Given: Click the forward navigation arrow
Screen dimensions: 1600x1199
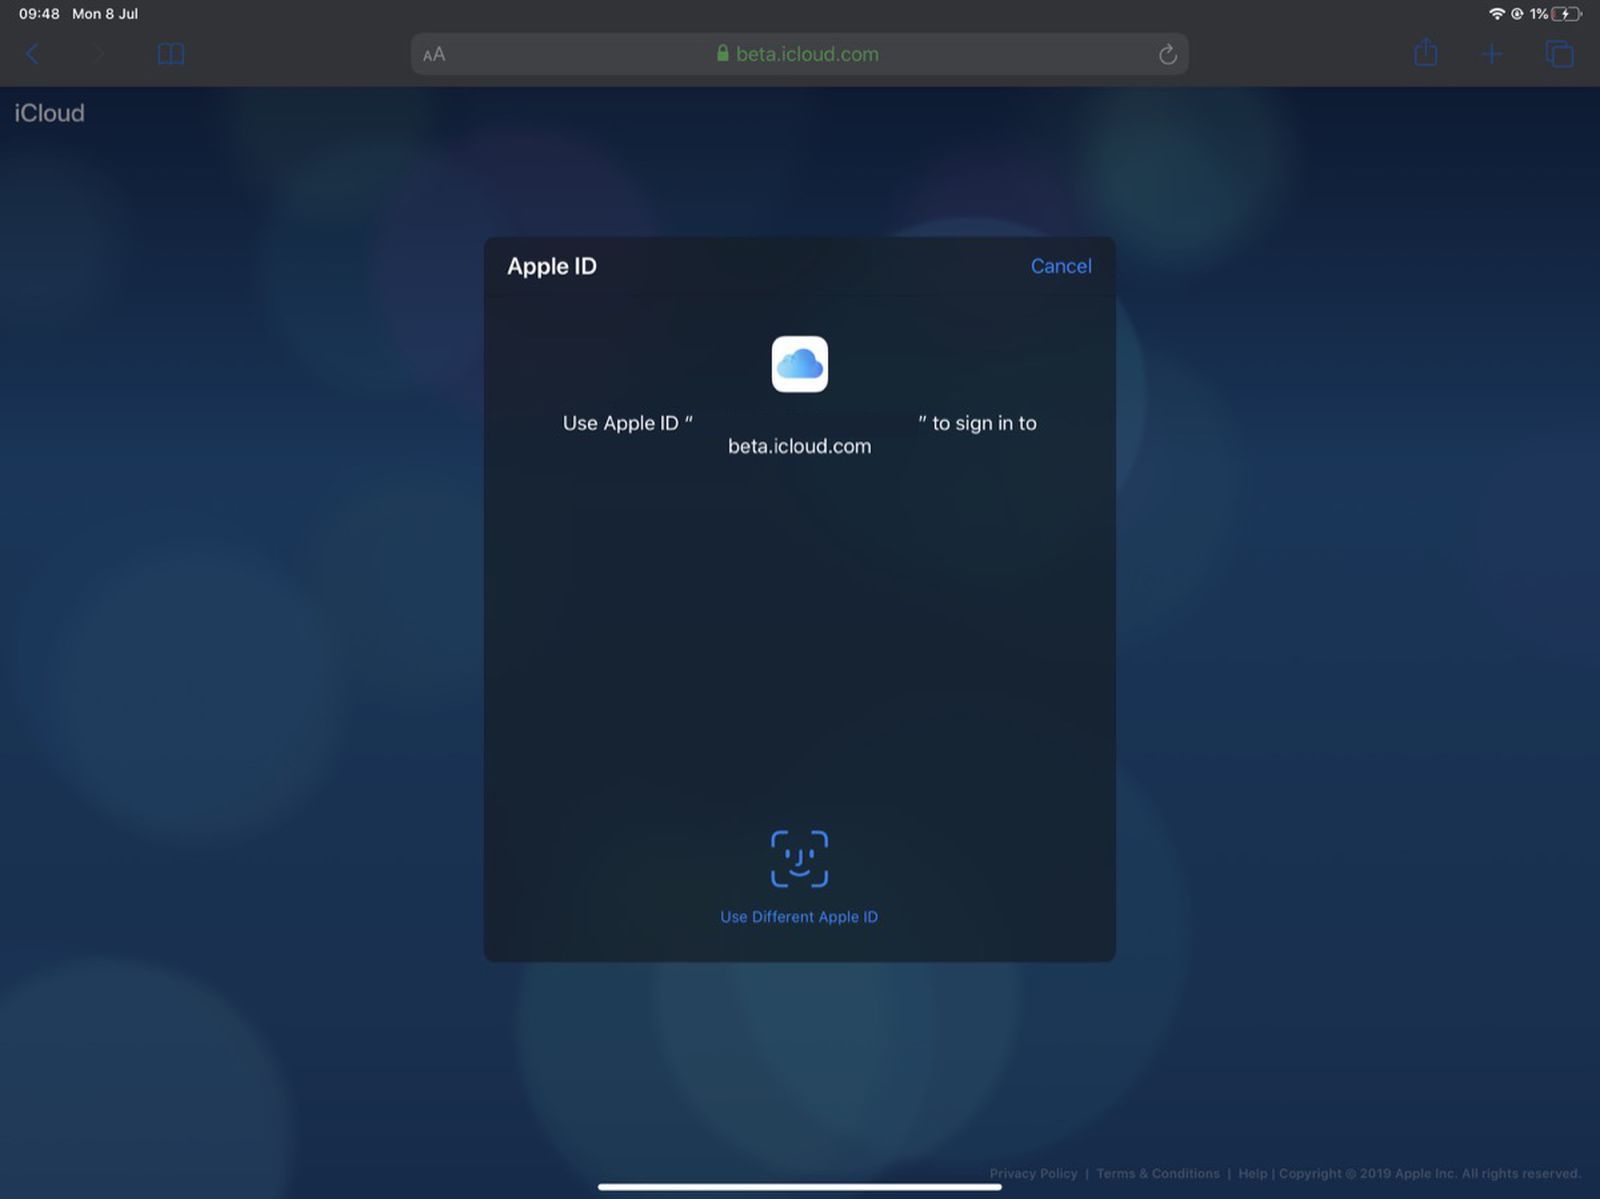Looking at the screenshot, I should coord(97,54).
